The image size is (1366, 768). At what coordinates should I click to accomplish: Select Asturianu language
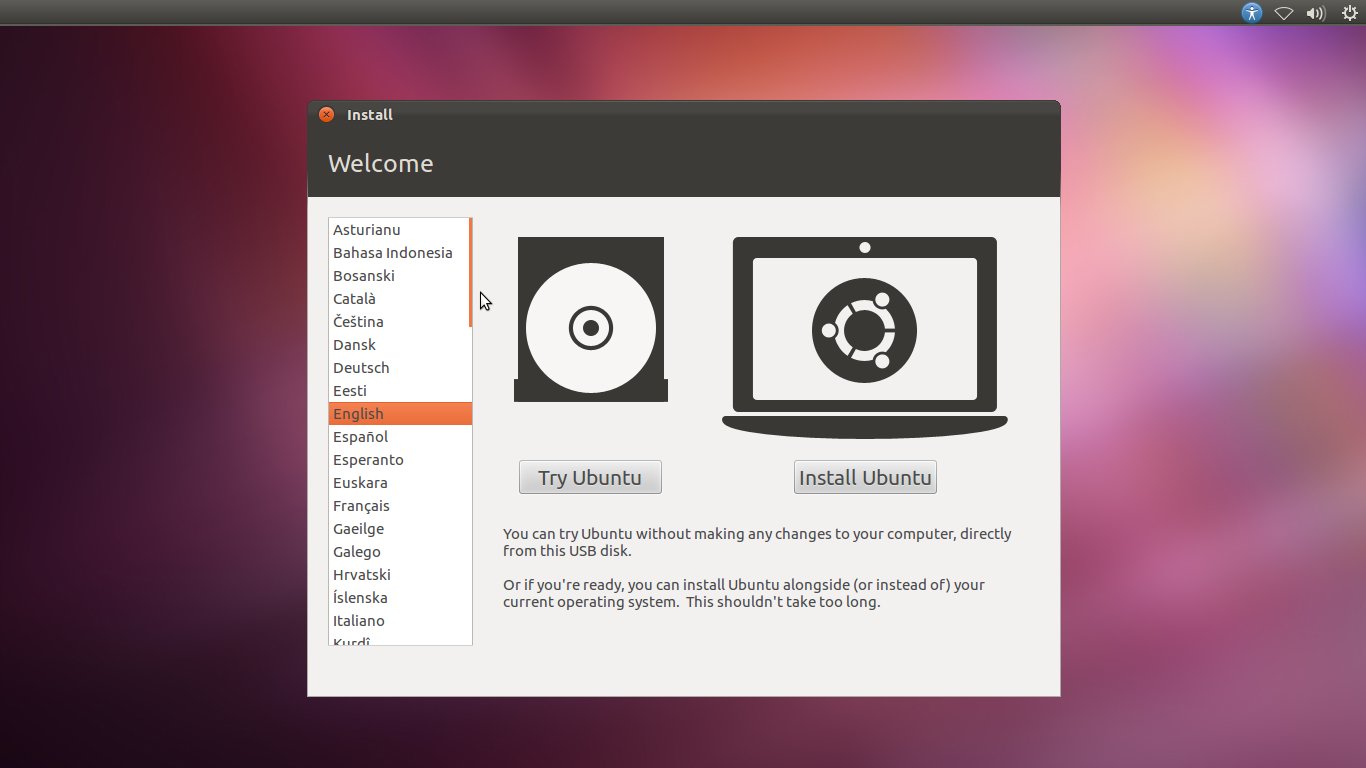point(400,230)
